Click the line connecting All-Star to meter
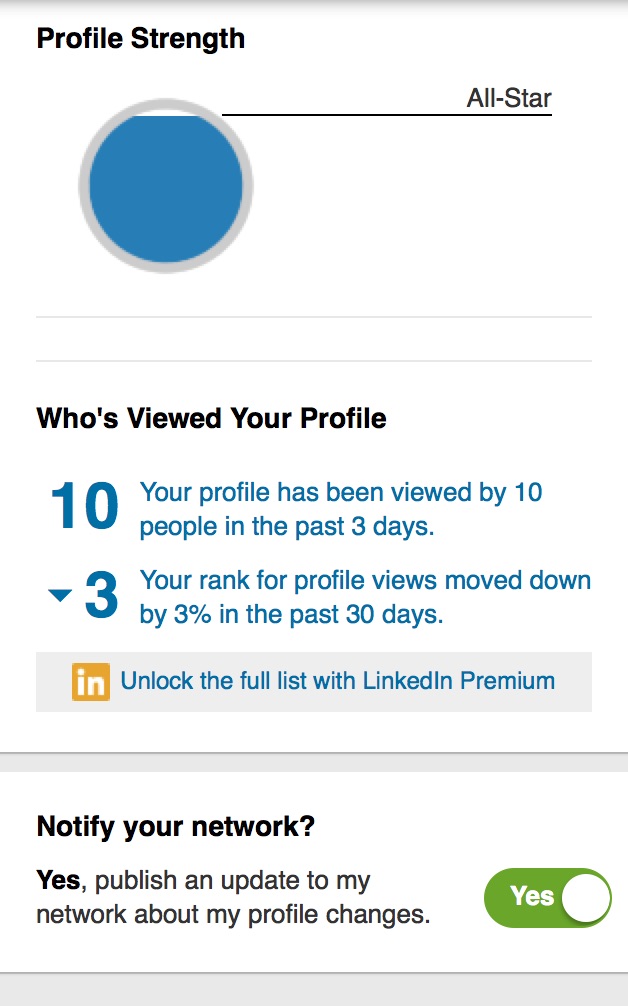The image size is (628, 1006). point(387,115)
